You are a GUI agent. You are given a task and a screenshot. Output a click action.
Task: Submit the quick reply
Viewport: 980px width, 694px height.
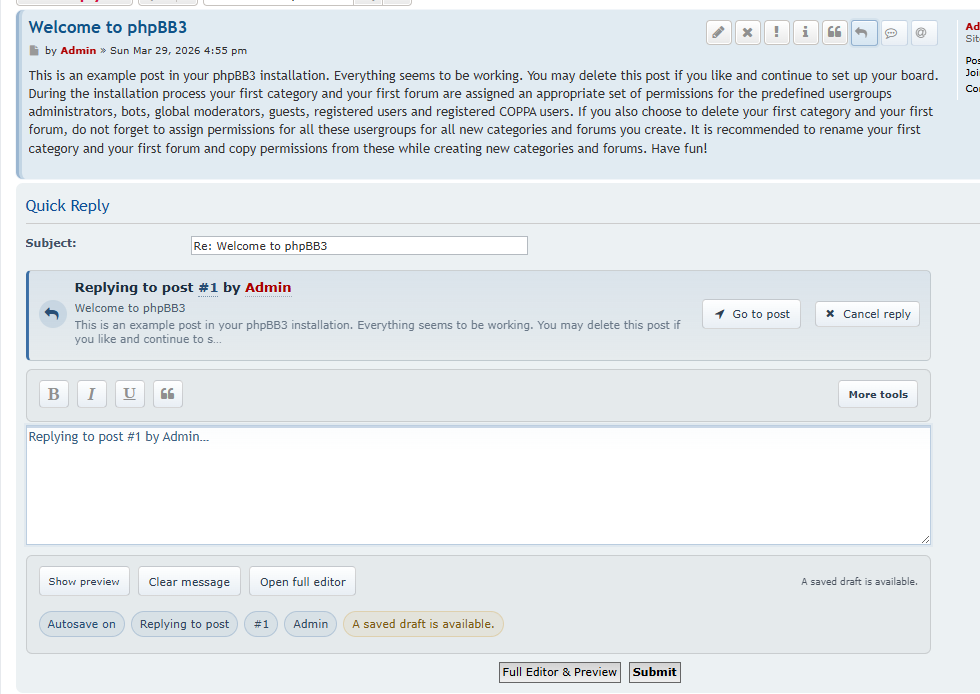pyautogui.click(x=654, y=672)
